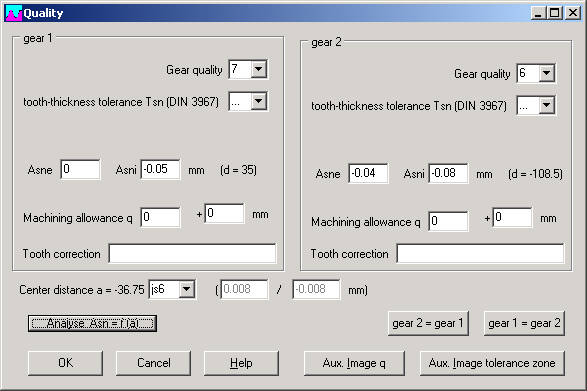Image resolution: width=587 pixels, height=391 pixels.
Task: Click gear 1 Asni field showing -0.05
Action: click(160, 170)
